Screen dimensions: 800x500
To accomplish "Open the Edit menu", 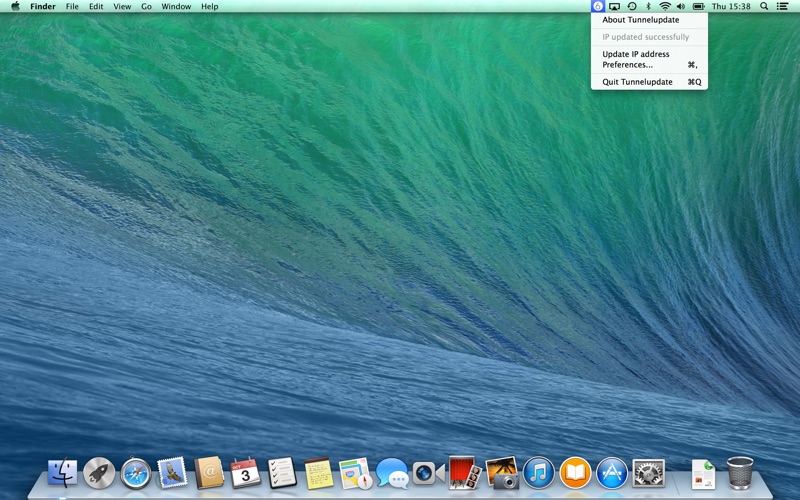I will [96, 6].
